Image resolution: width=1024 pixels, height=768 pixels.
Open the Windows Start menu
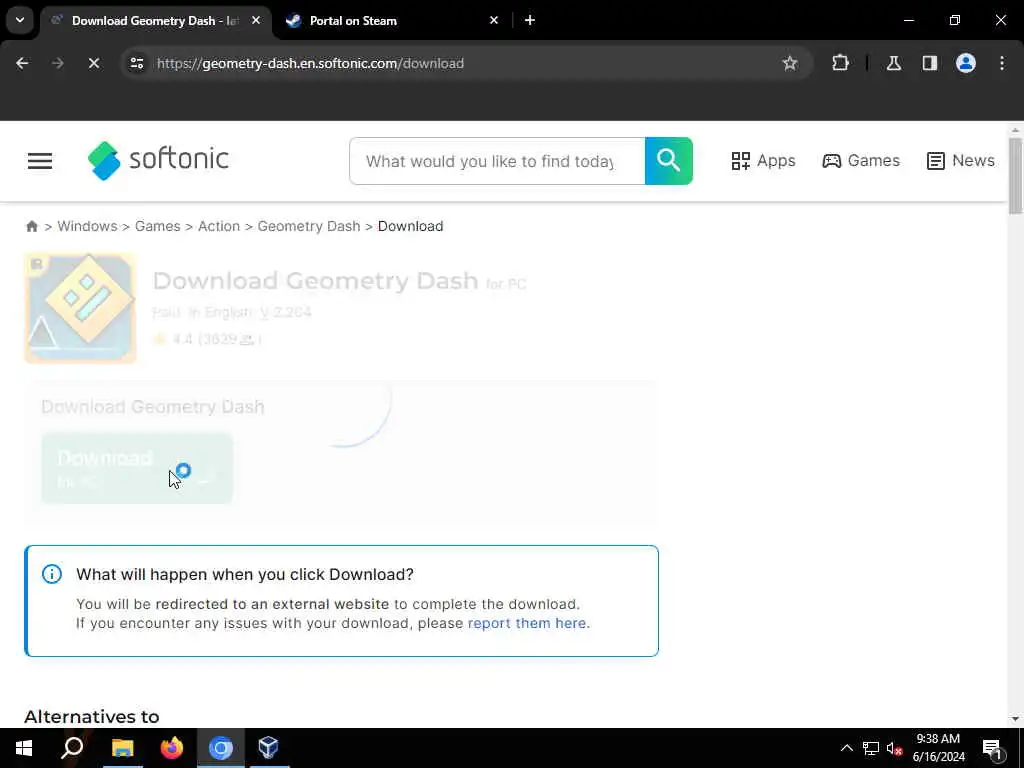coord(24,748)
